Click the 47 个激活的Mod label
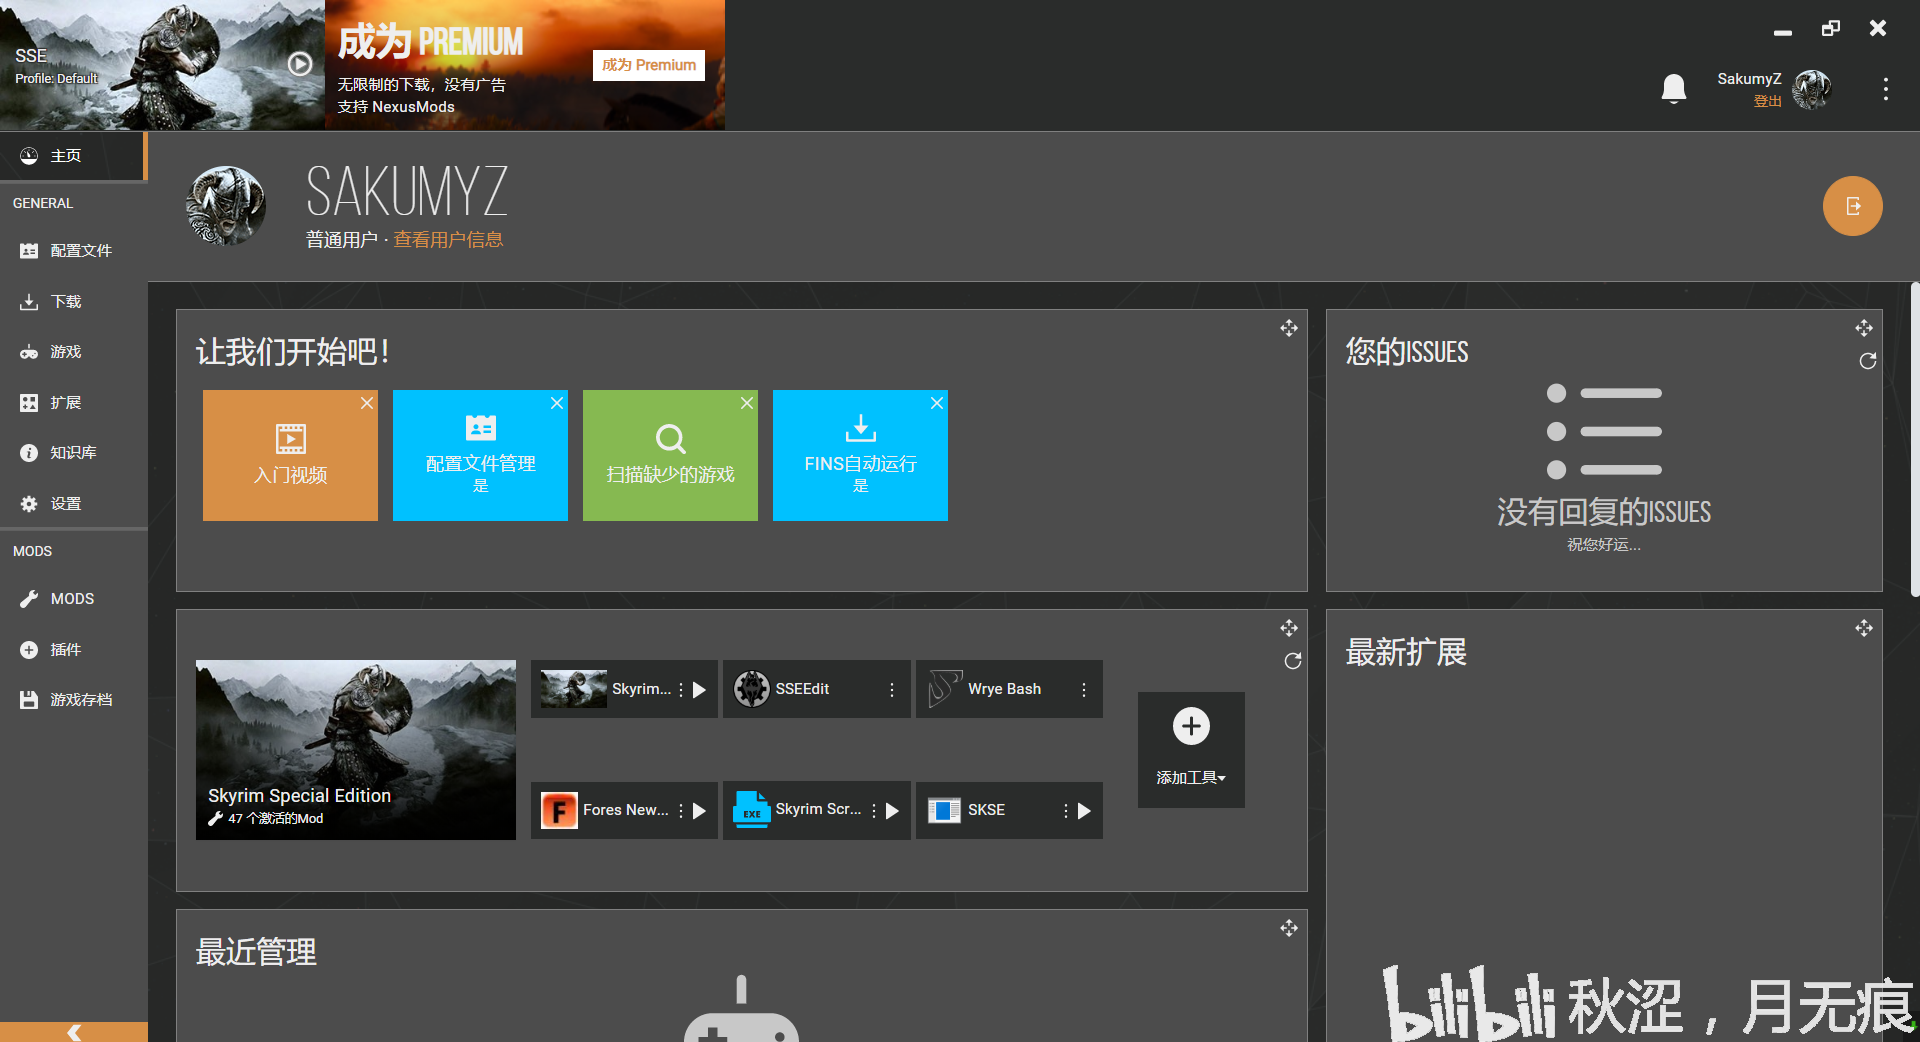The height and width of the screenshot is (1042, 1920). tap(275, 818)
